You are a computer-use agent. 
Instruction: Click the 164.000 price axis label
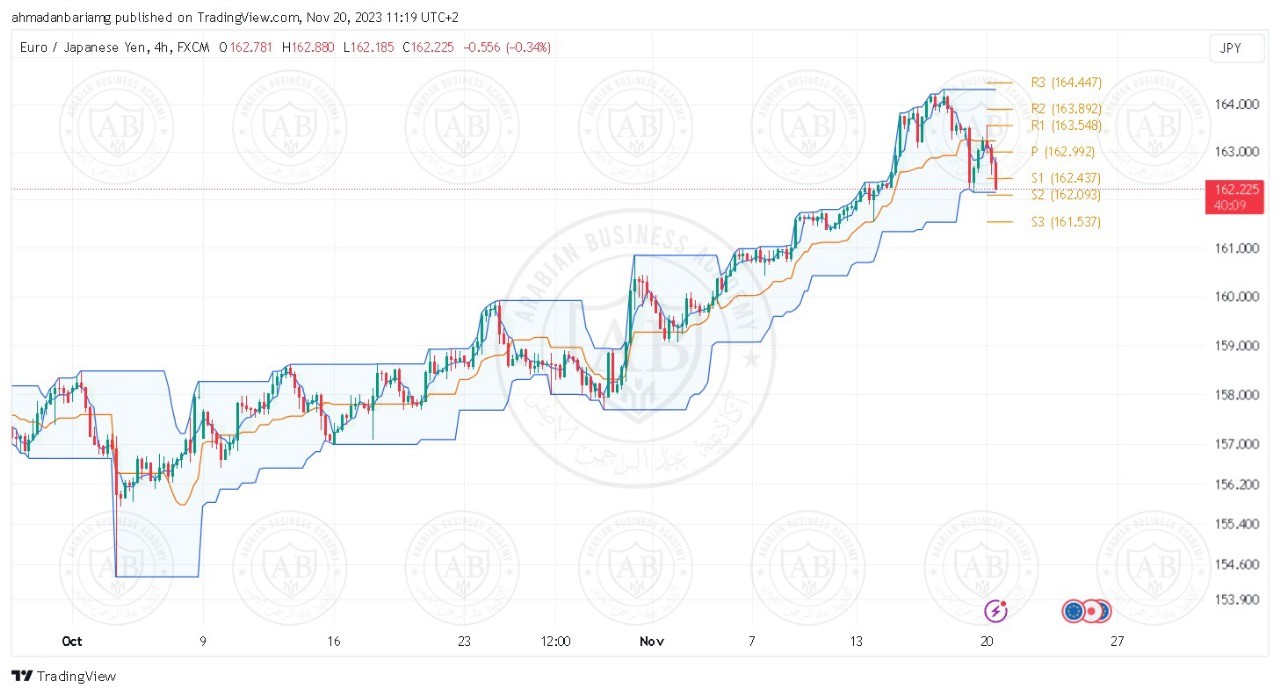tap(1236, 104)
